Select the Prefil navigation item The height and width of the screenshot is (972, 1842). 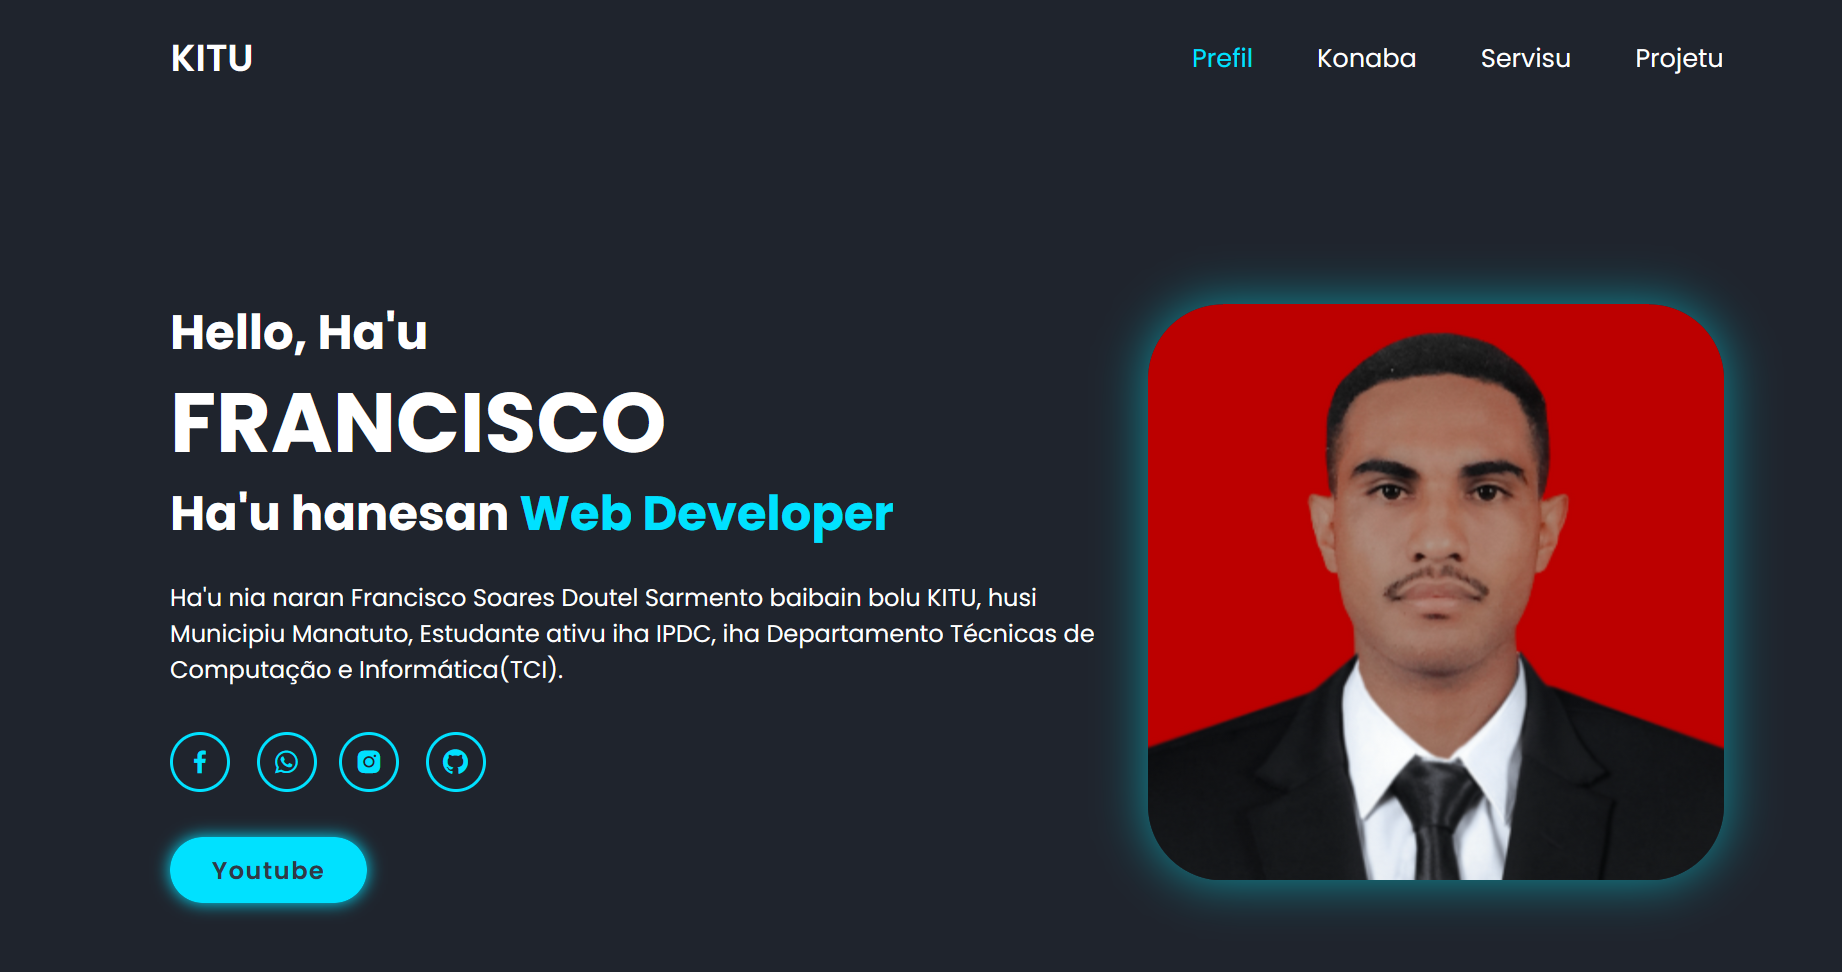(x=1222, y=59)
